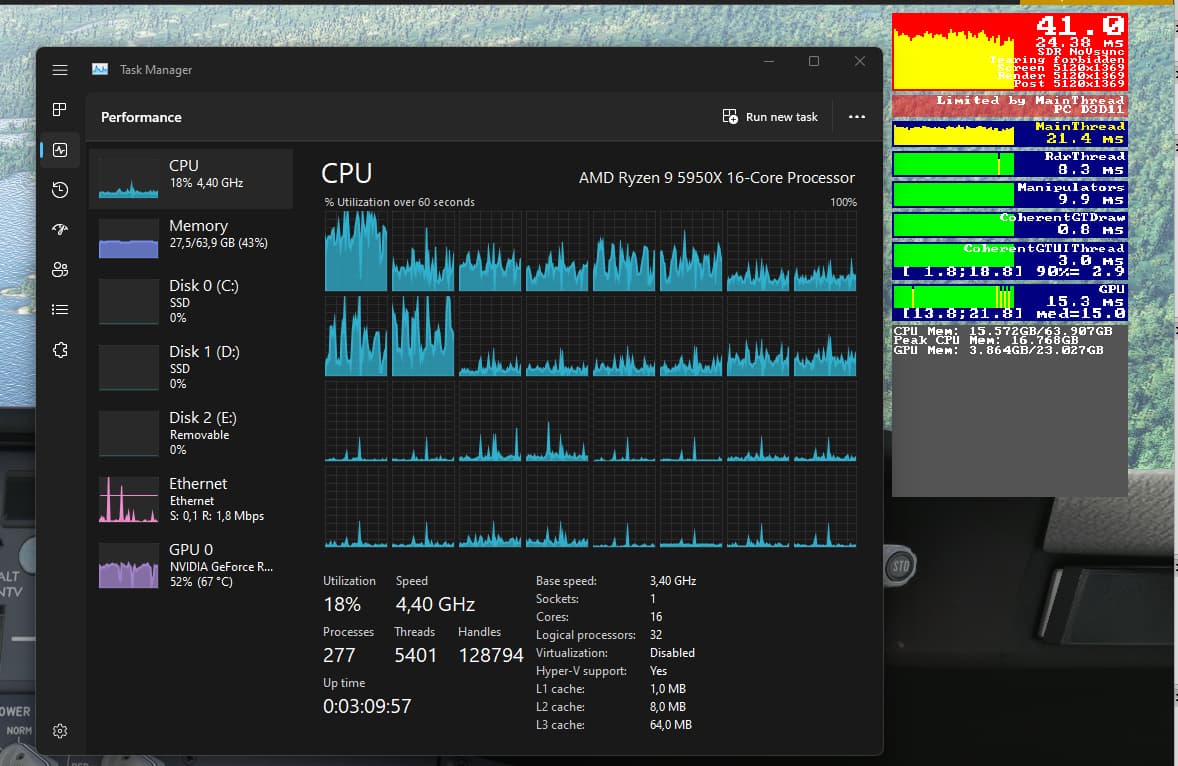This screenshot has height=766, width=1178.
Task: Open the Services page icon
Action: point(60,350)
